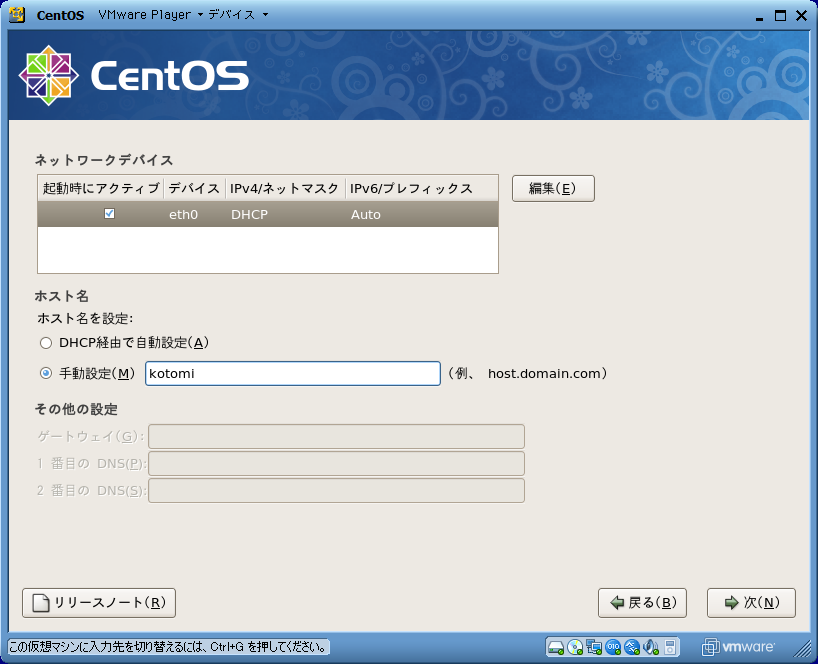Viewport: 818px width, 664px height.
Task: Click the VMware logo in status bar
Action: click(x=738, y=647)
